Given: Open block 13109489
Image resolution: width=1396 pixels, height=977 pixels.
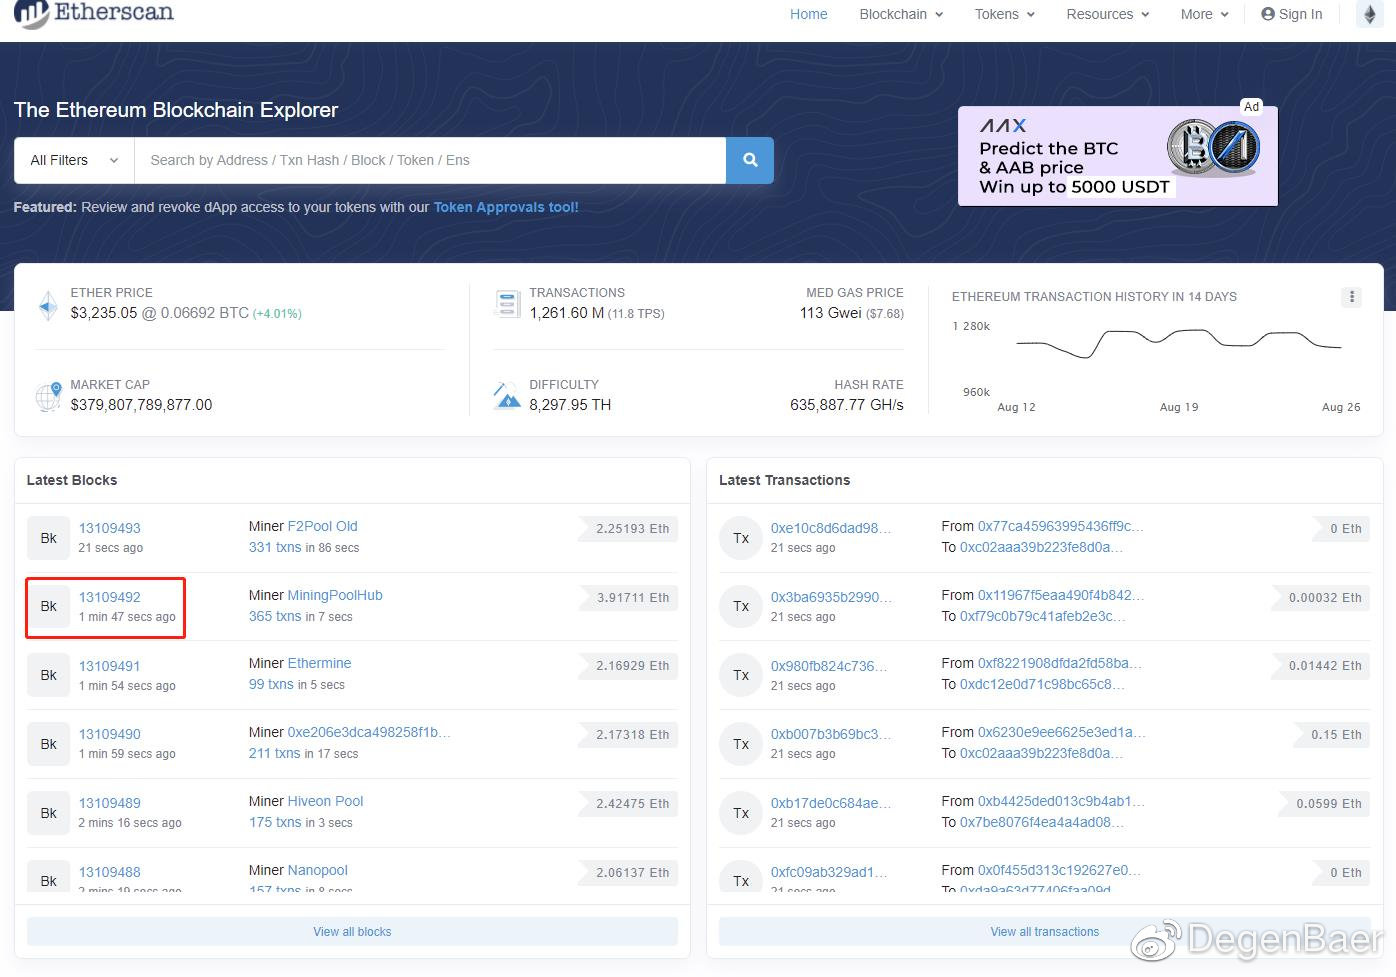Looking at the screenshot, I should click(110, 803).
